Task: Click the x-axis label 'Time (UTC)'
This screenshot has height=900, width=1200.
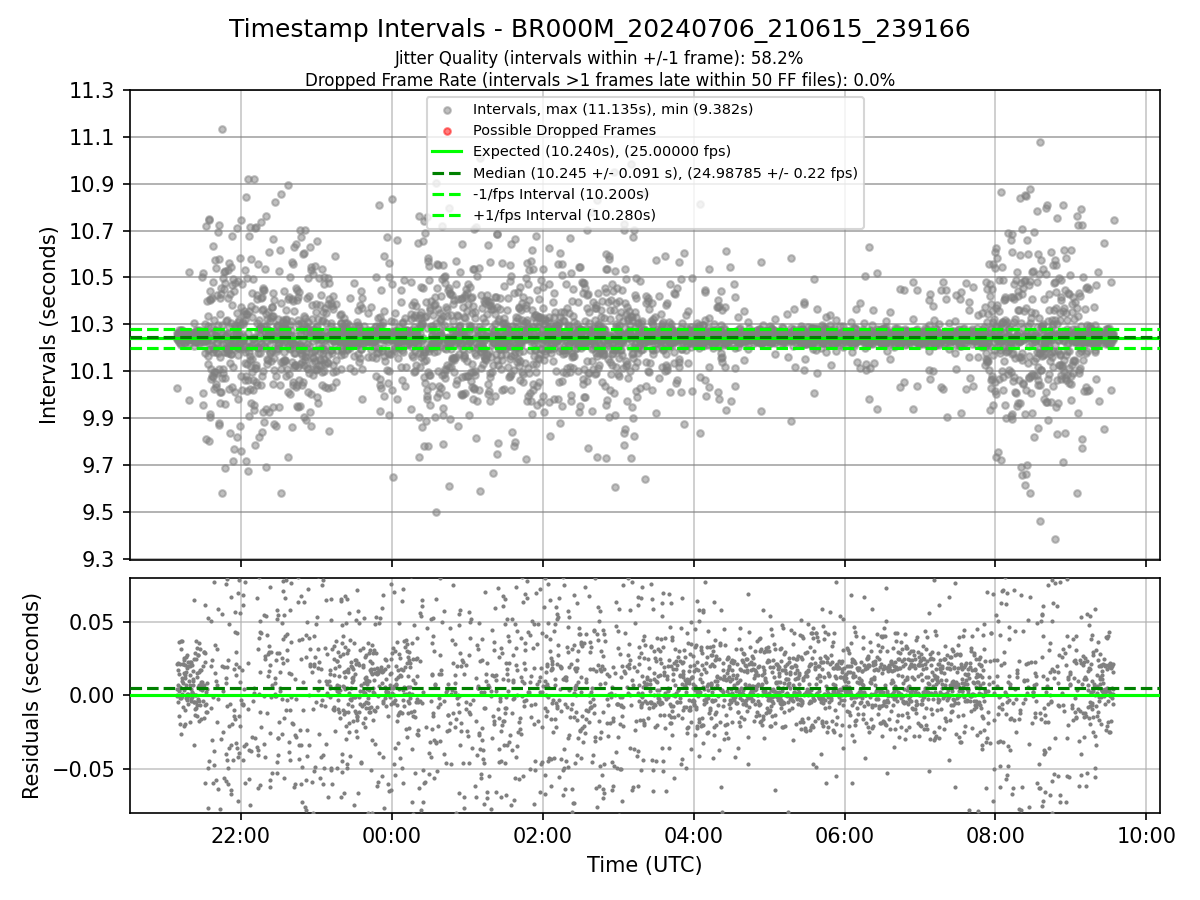Action: tap(644, 865)
